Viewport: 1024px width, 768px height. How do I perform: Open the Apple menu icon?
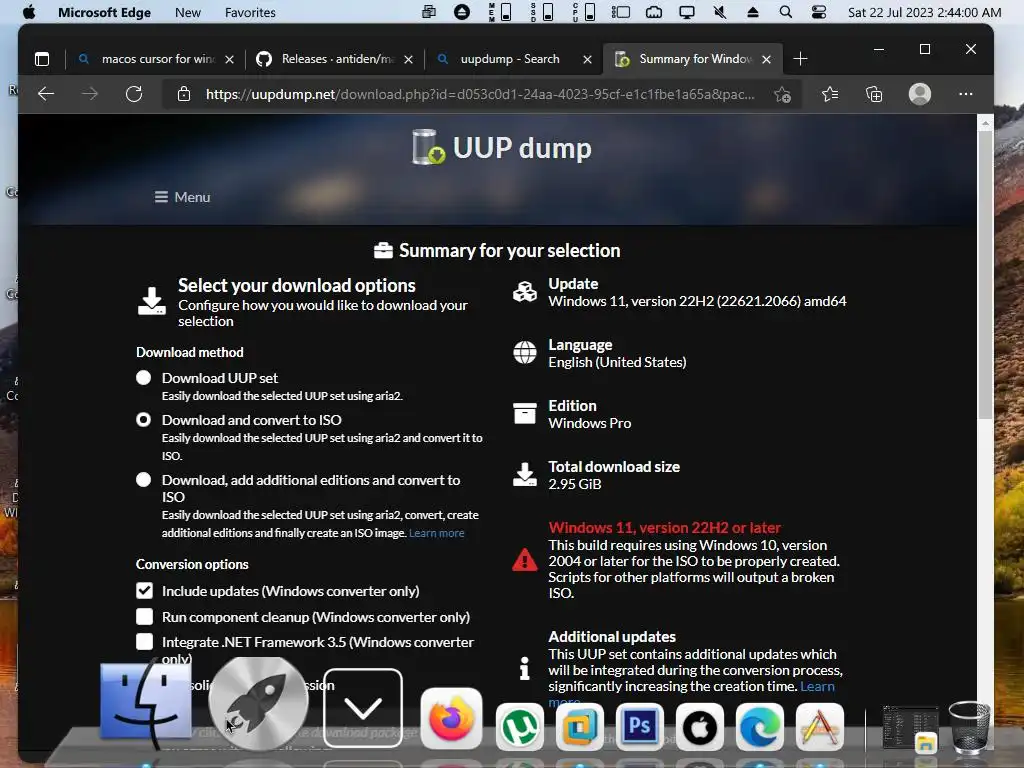(29, 12)
